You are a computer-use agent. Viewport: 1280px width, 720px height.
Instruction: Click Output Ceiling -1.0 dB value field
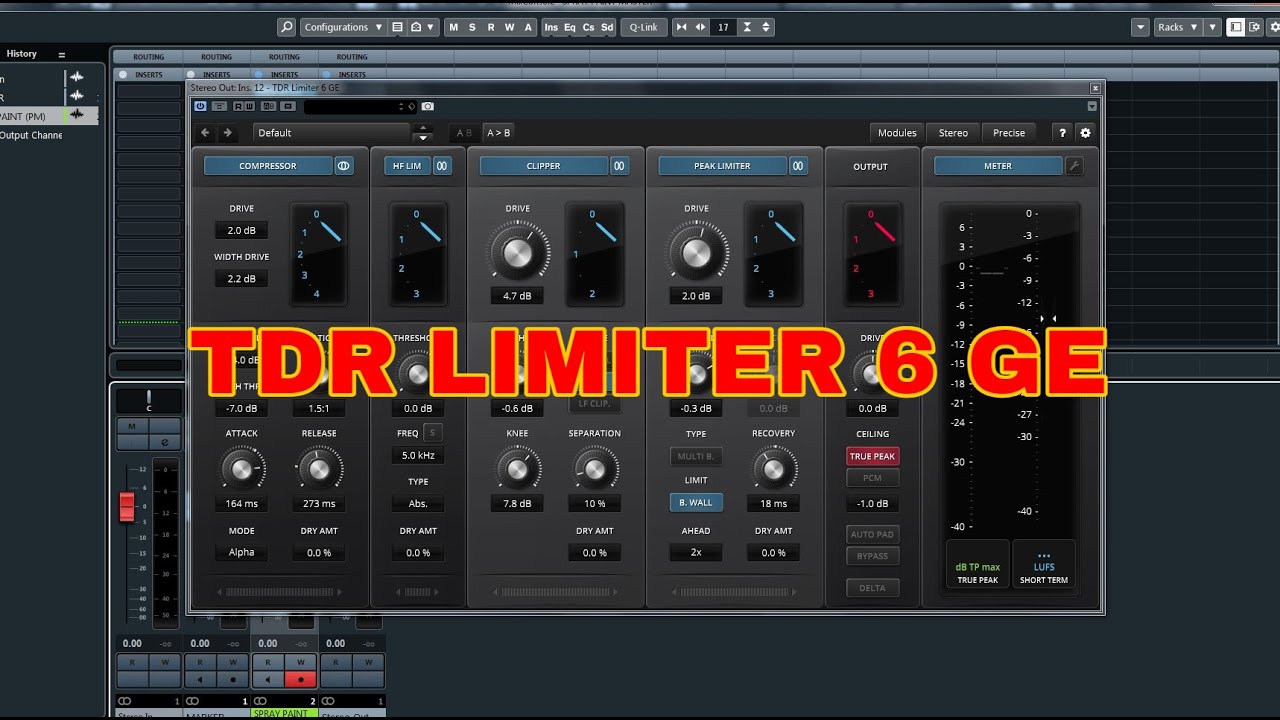pyautogui.click(x=872, y=504)
